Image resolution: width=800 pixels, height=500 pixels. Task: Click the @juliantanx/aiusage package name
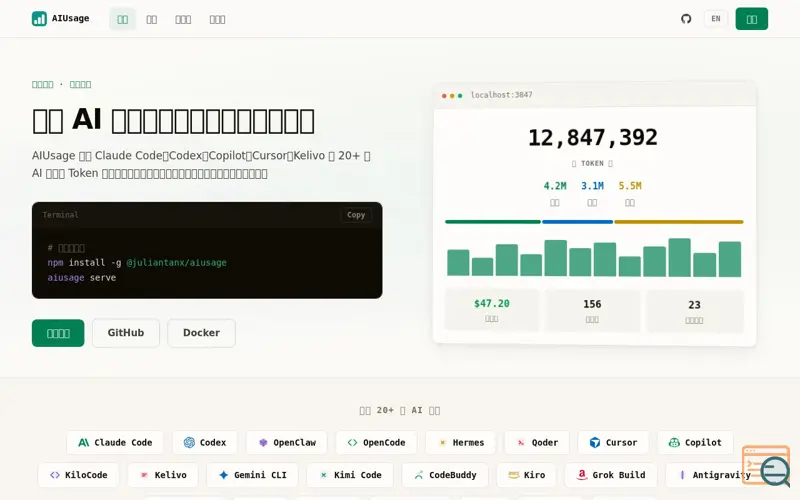(177, 263)
